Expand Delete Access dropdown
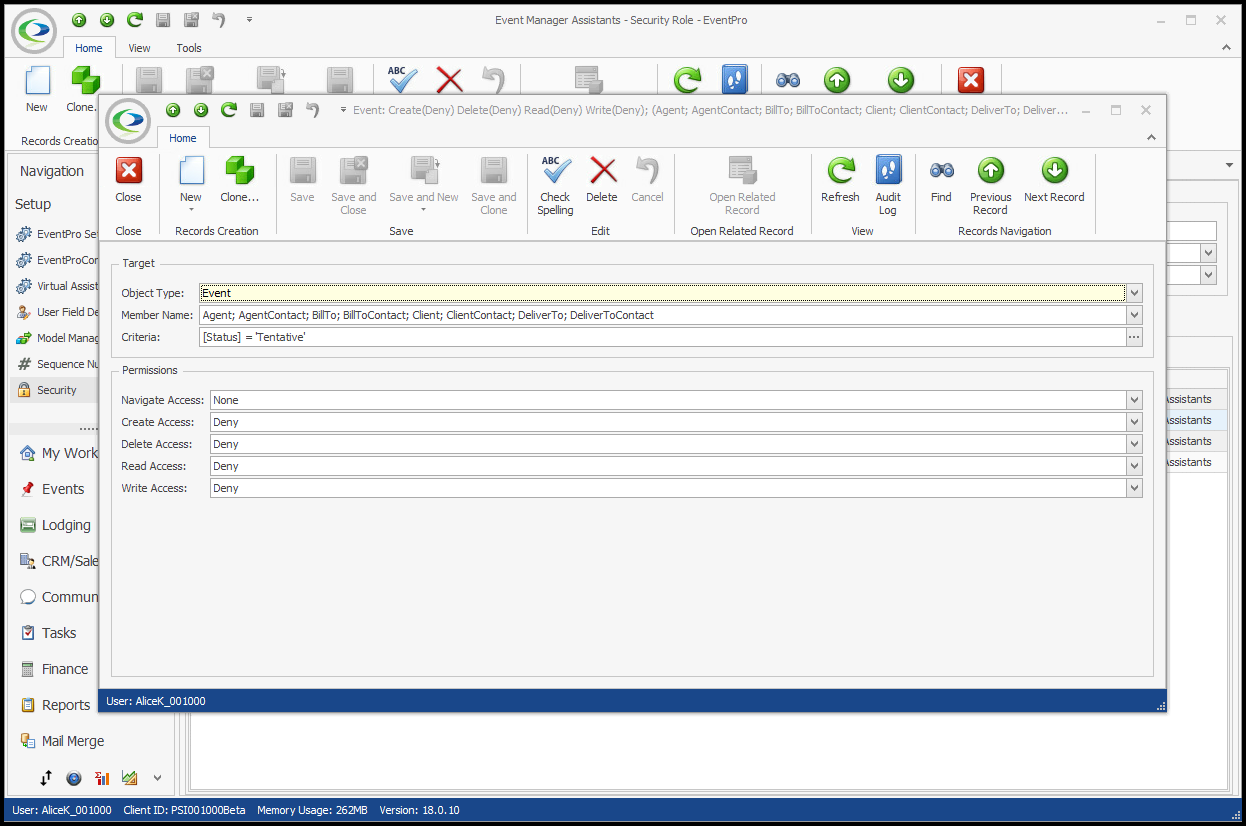Screen dimensions: 1246x826 (1134, 444)
